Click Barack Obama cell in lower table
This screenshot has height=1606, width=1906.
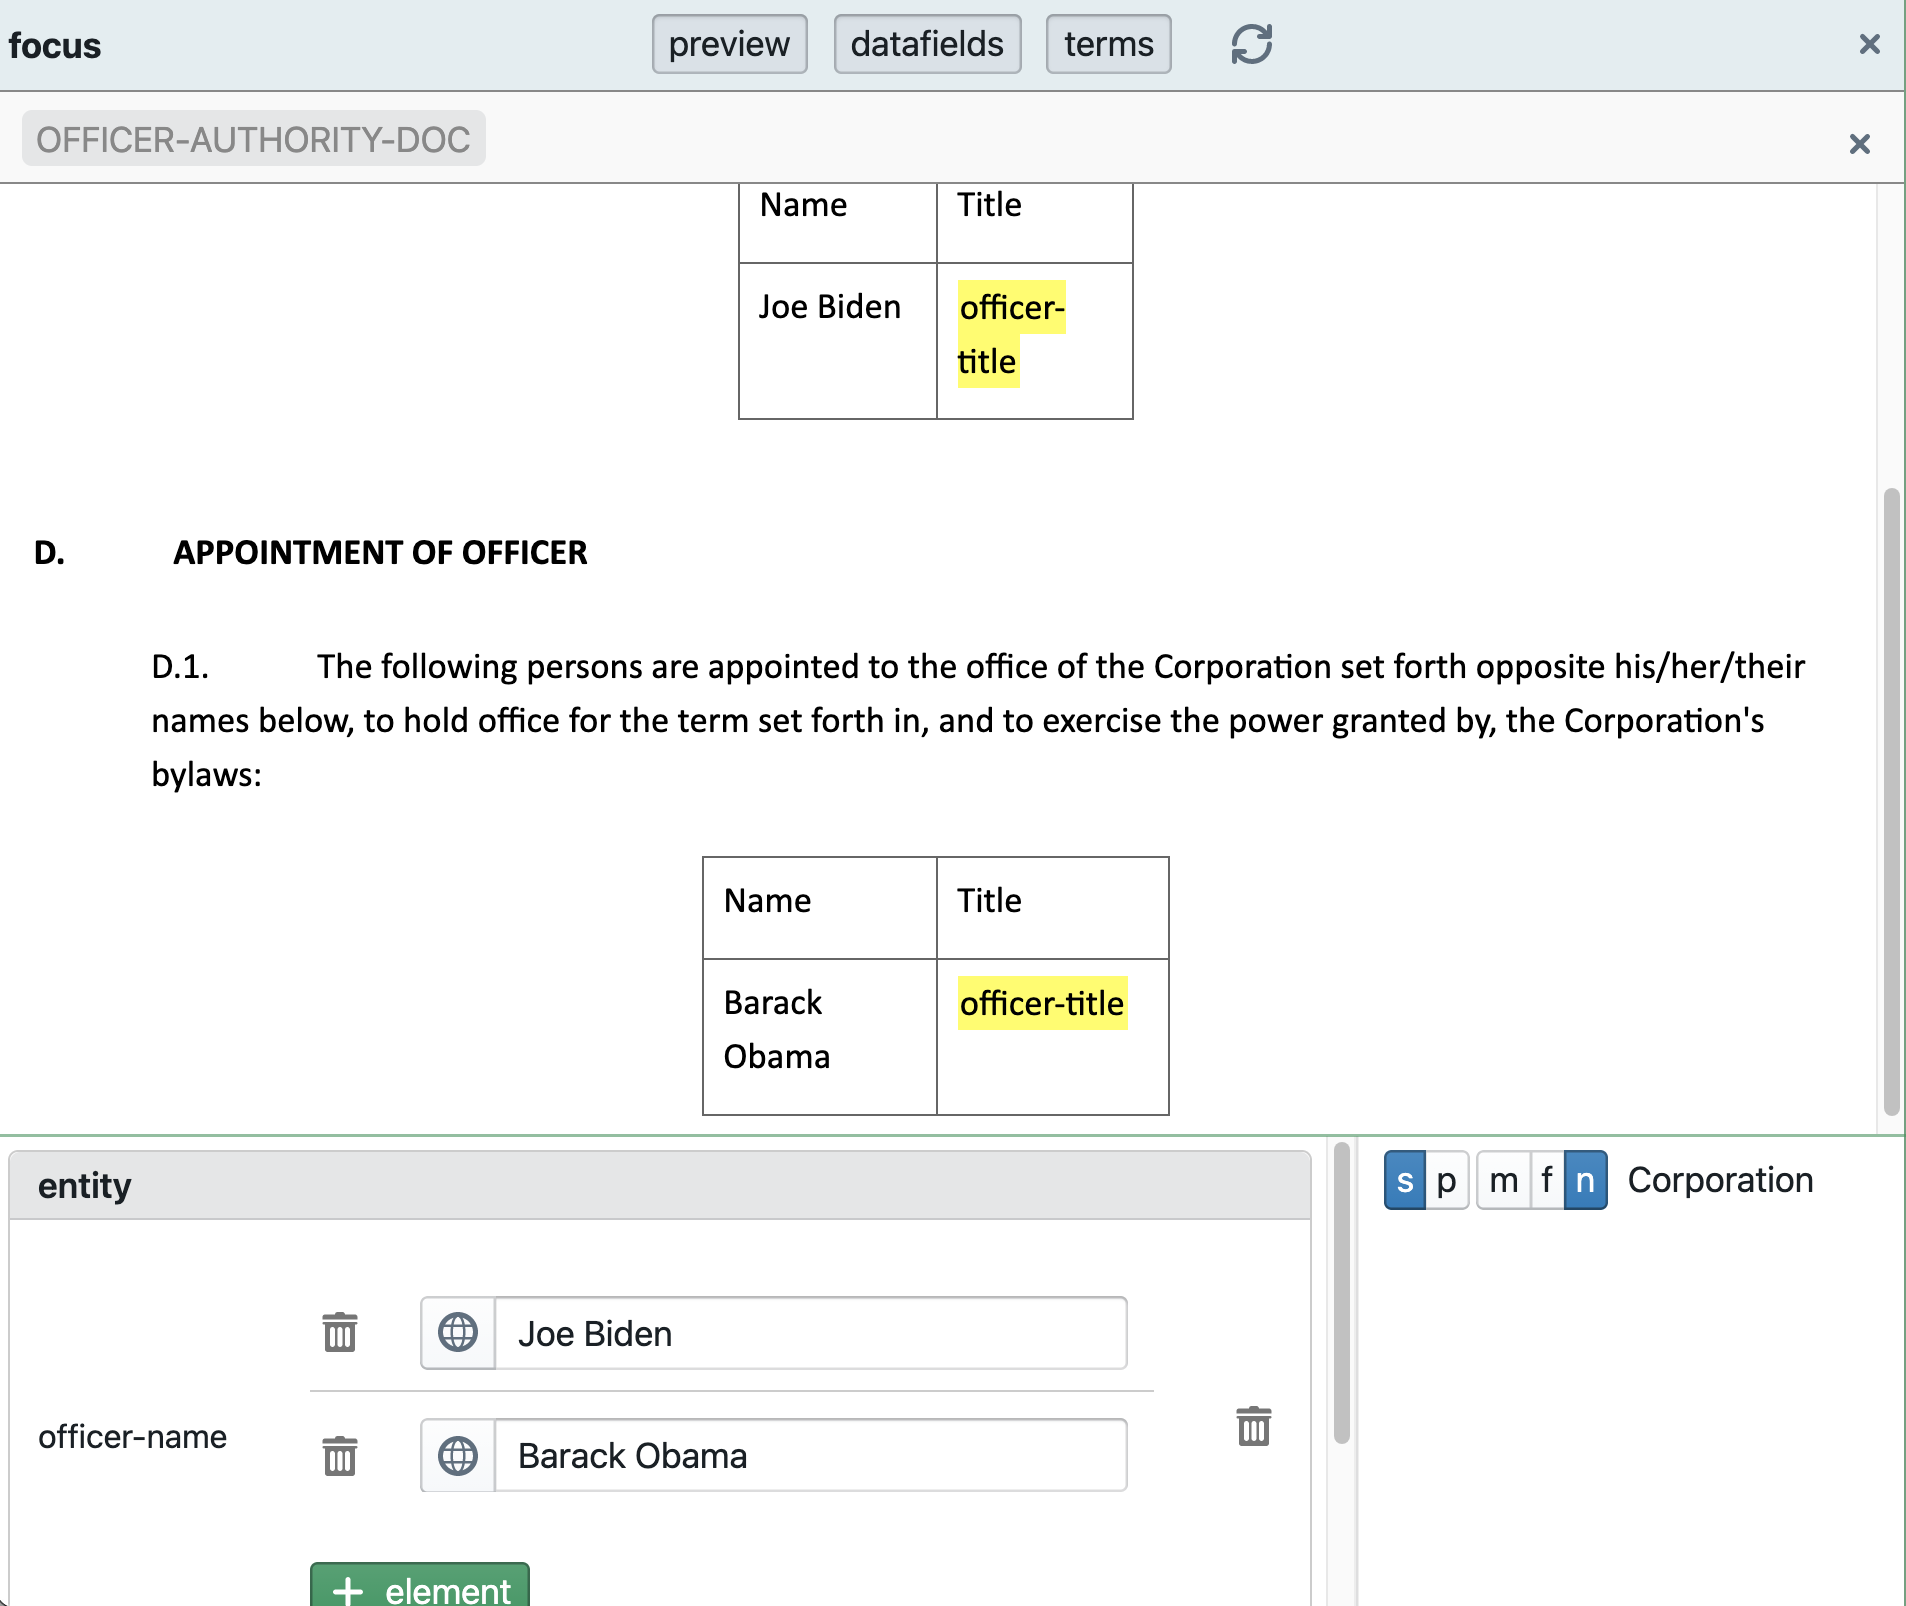(x=820, y=1037)
